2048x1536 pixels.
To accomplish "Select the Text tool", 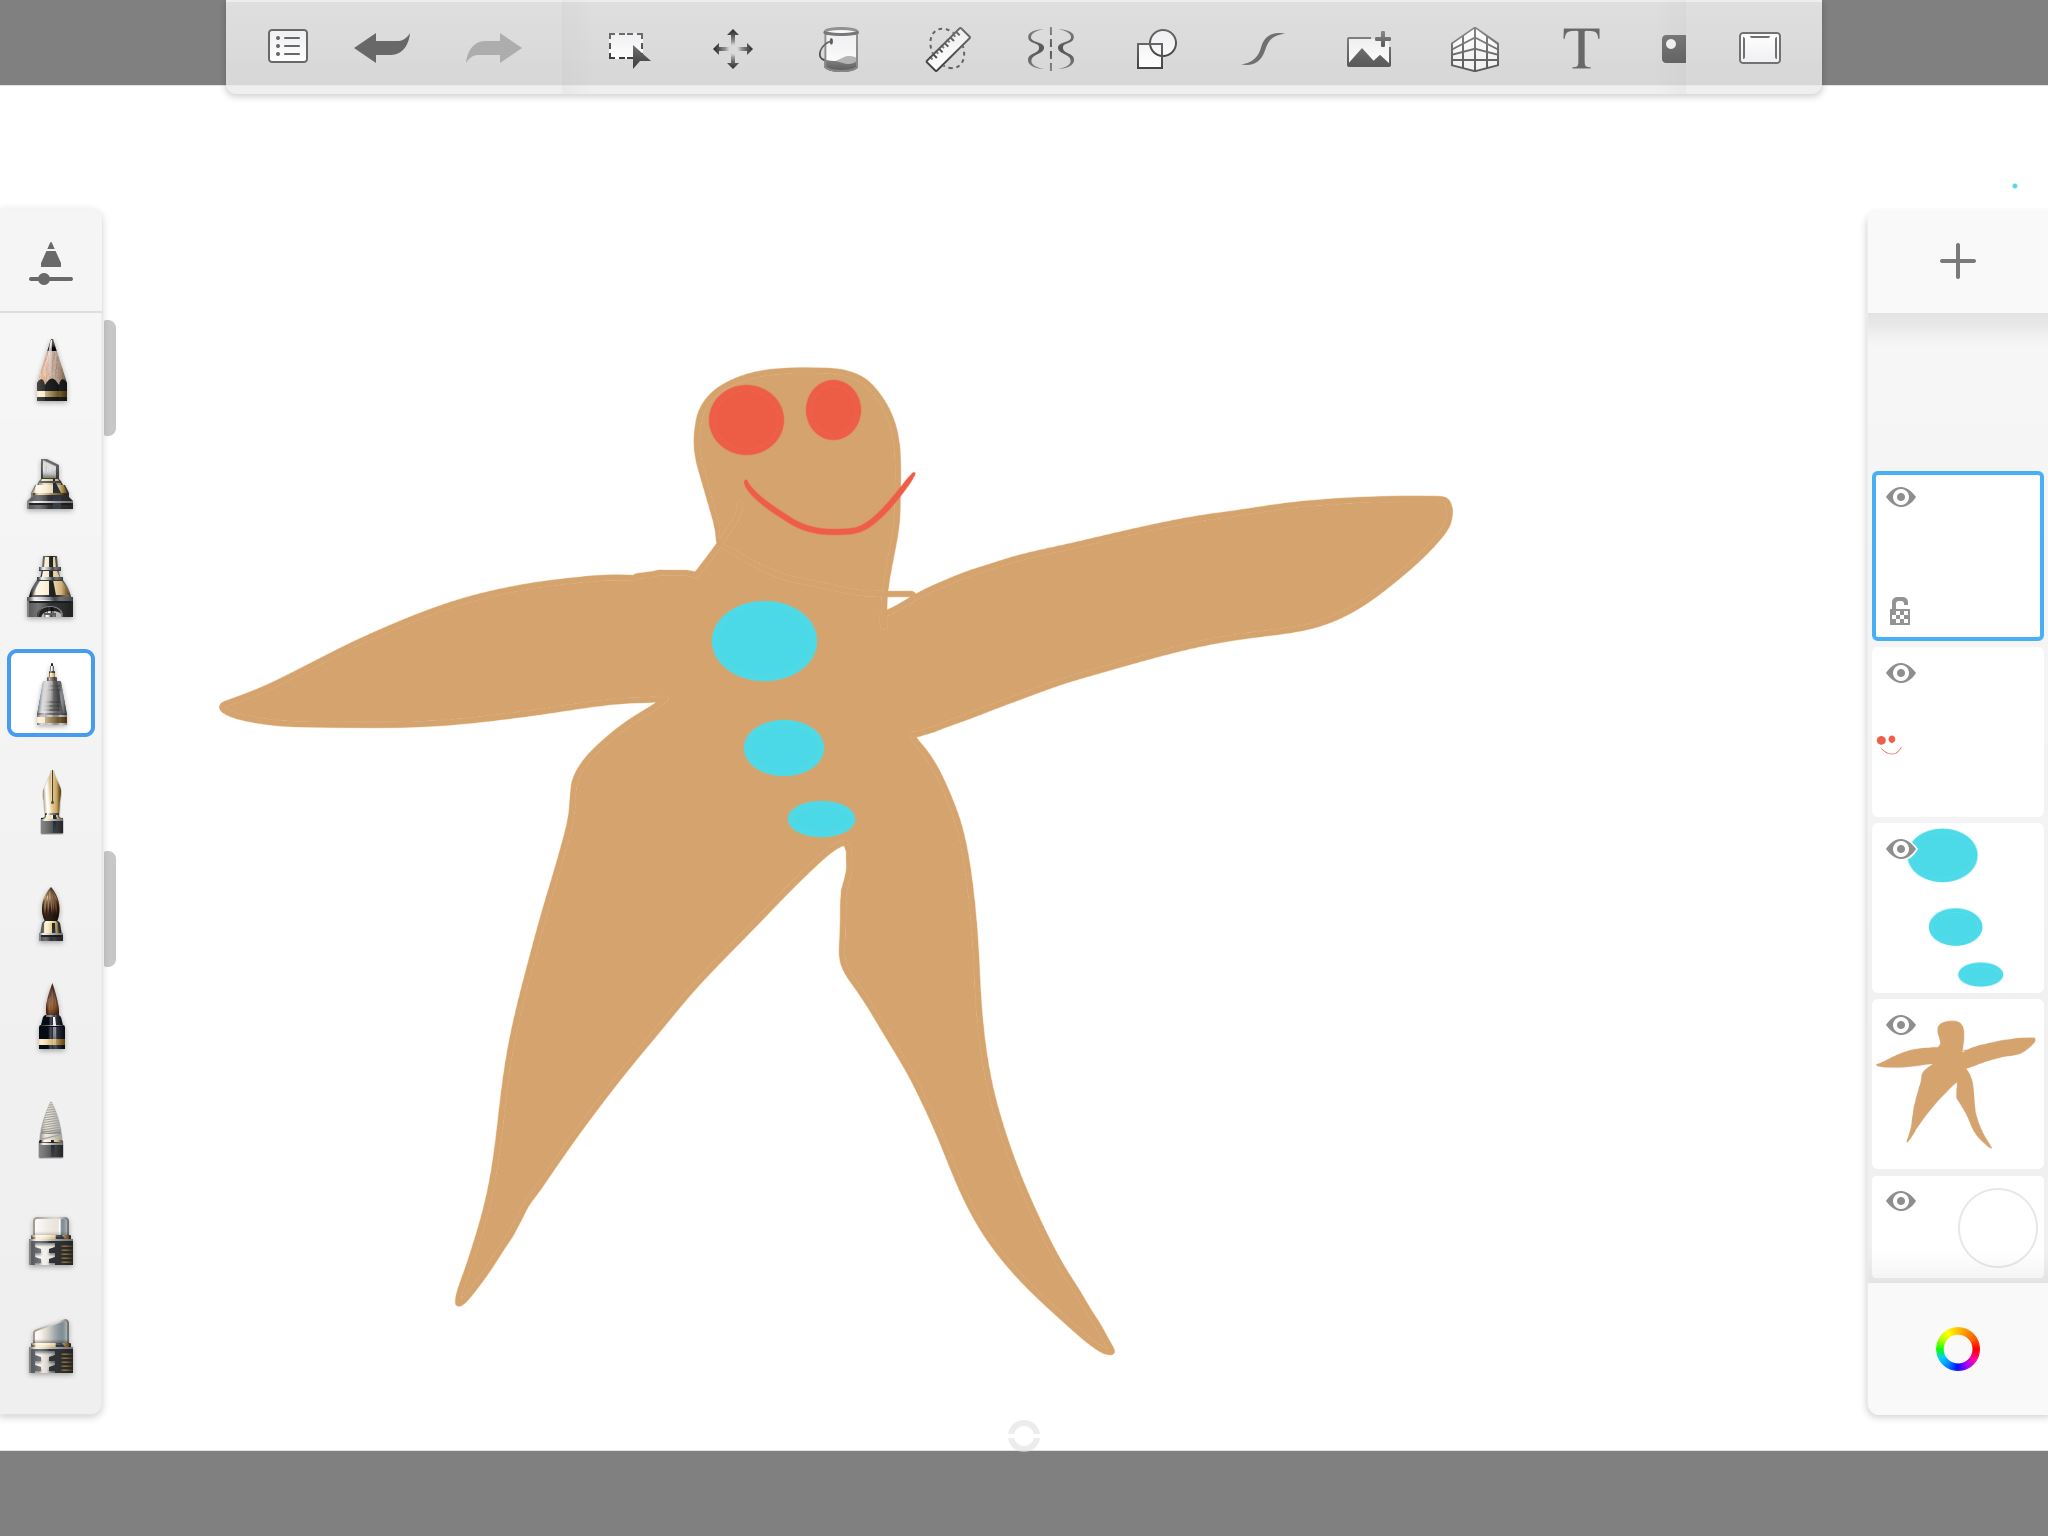I will pyautogui.click(x=1580, y=48).
